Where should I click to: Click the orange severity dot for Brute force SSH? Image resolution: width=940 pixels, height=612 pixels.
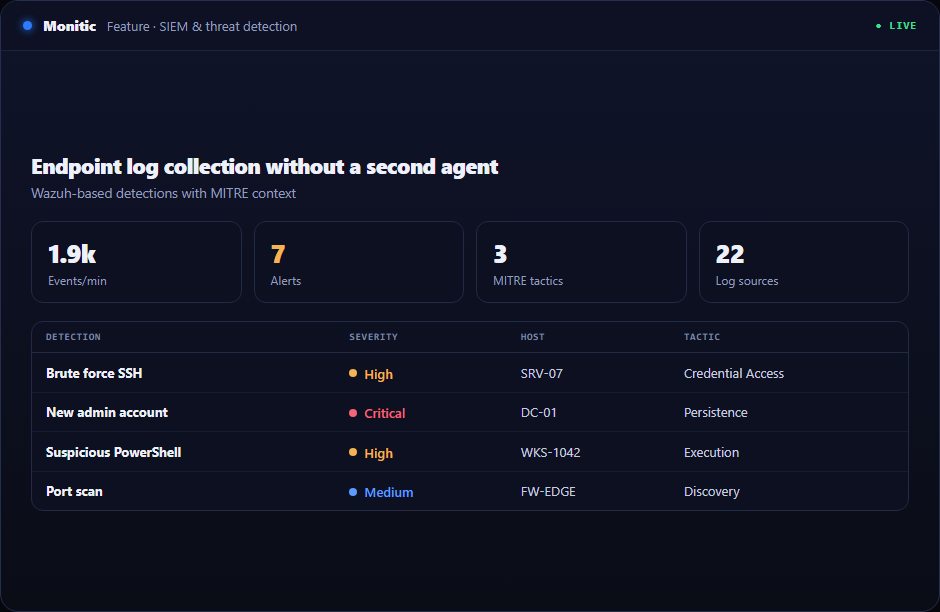pos(353,373)
